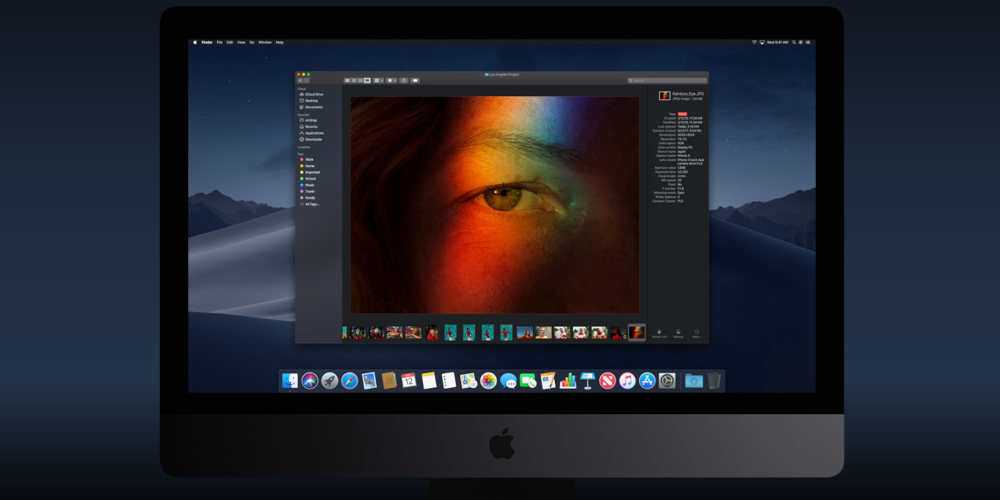
Task: Select Recents in Finder sidebar
Action: coord(309,126)
